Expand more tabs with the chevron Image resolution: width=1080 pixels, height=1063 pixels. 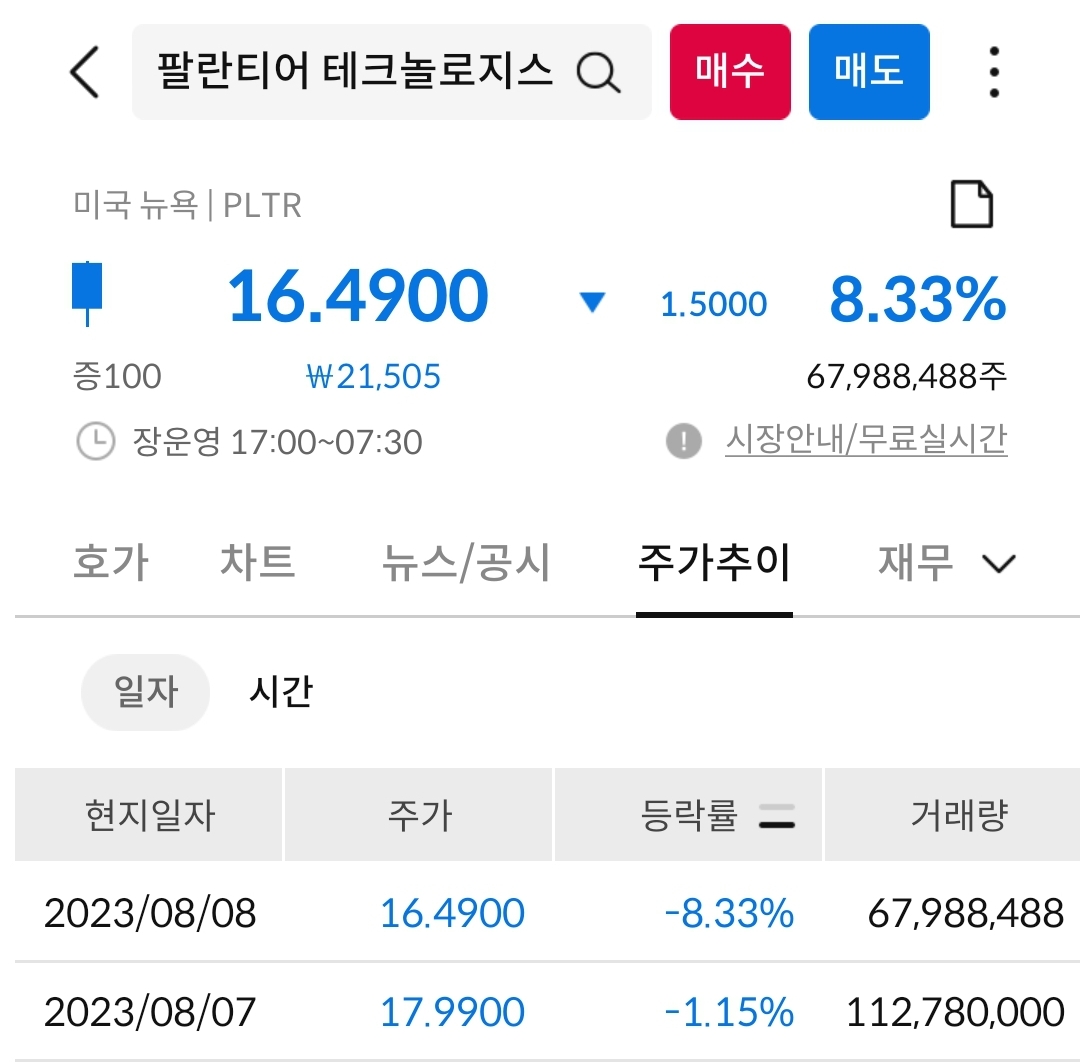click(x=999, y=564)
